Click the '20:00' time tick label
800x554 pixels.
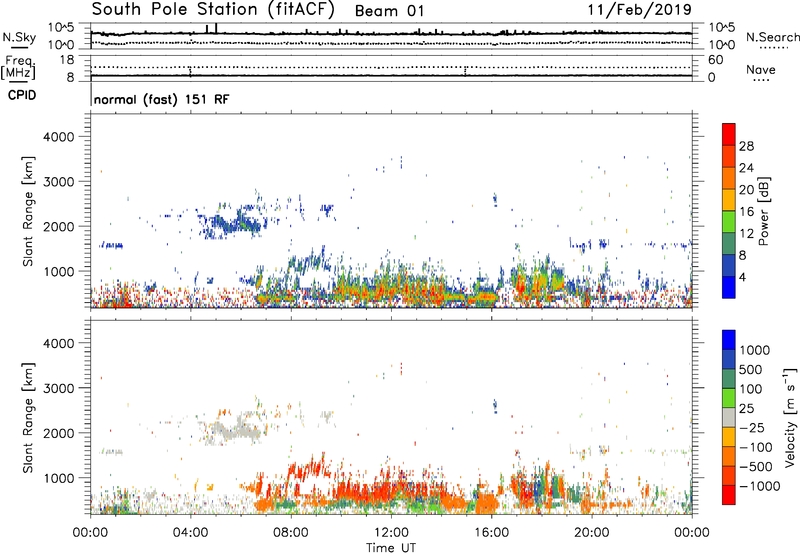[x=591, y=533]
